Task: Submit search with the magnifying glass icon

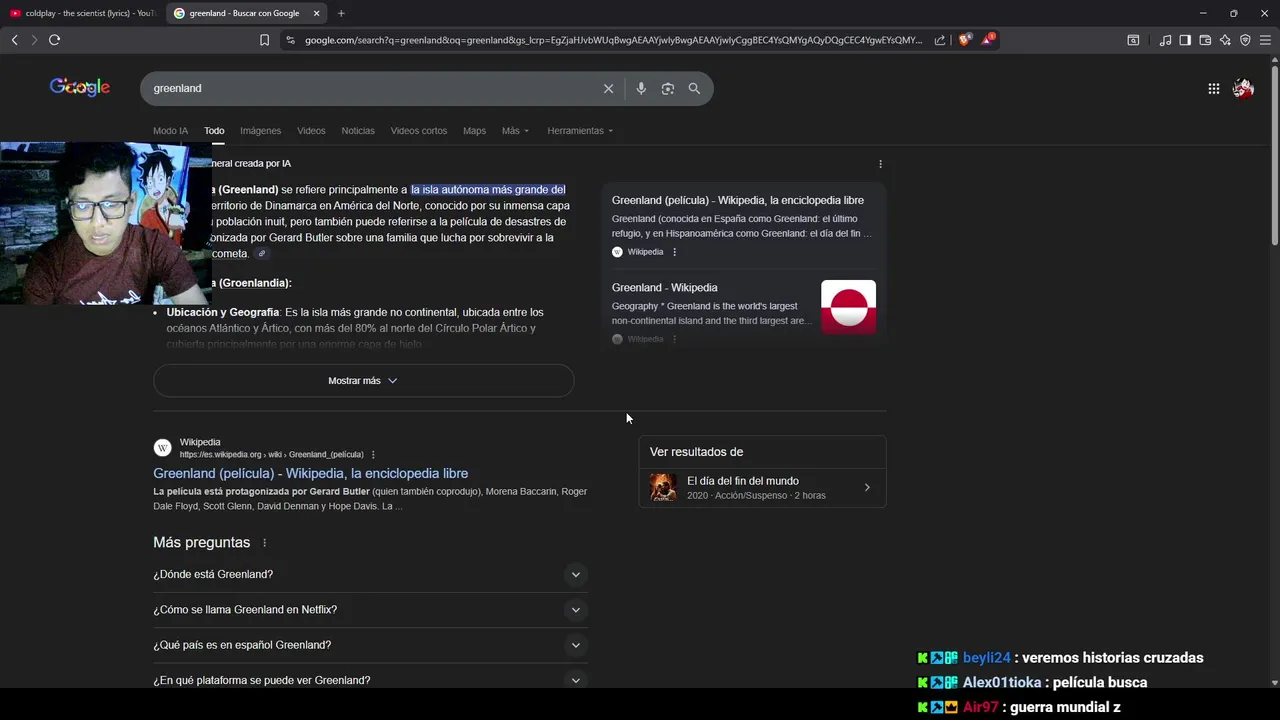Action: pyautogui.click(x=694, y=88)
